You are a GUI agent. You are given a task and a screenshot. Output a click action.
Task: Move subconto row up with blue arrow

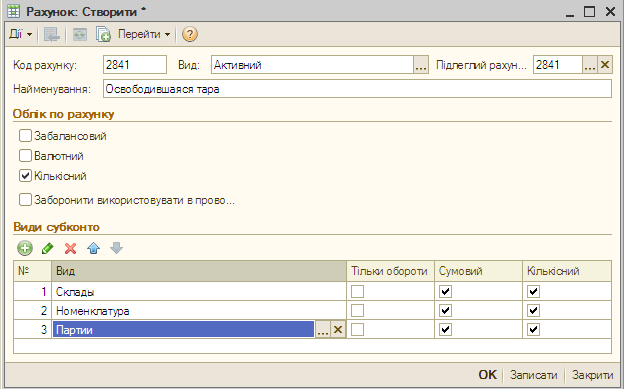click(94, 248)
